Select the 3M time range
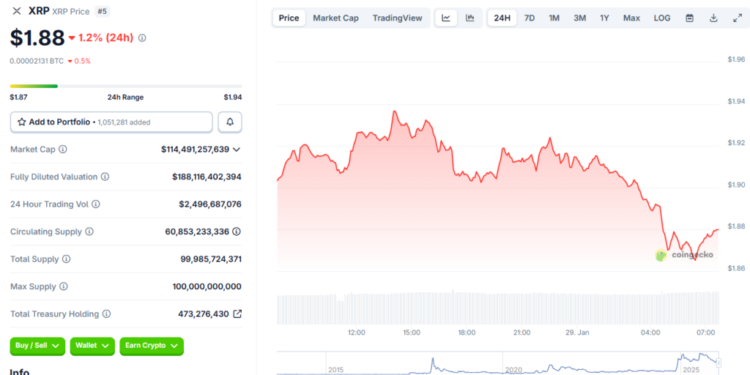Image resolution: width=750 pixels, height=375 pixels. (580, 18)
